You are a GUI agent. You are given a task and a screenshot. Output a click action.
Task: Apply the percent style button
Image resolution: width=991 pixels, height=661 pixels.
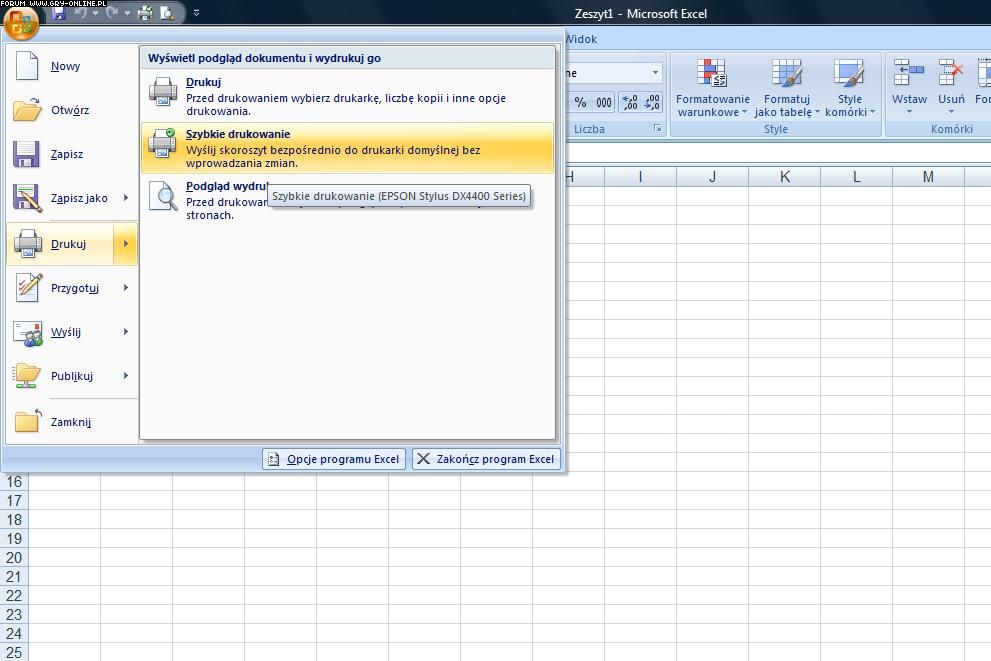tap(580, 102)
